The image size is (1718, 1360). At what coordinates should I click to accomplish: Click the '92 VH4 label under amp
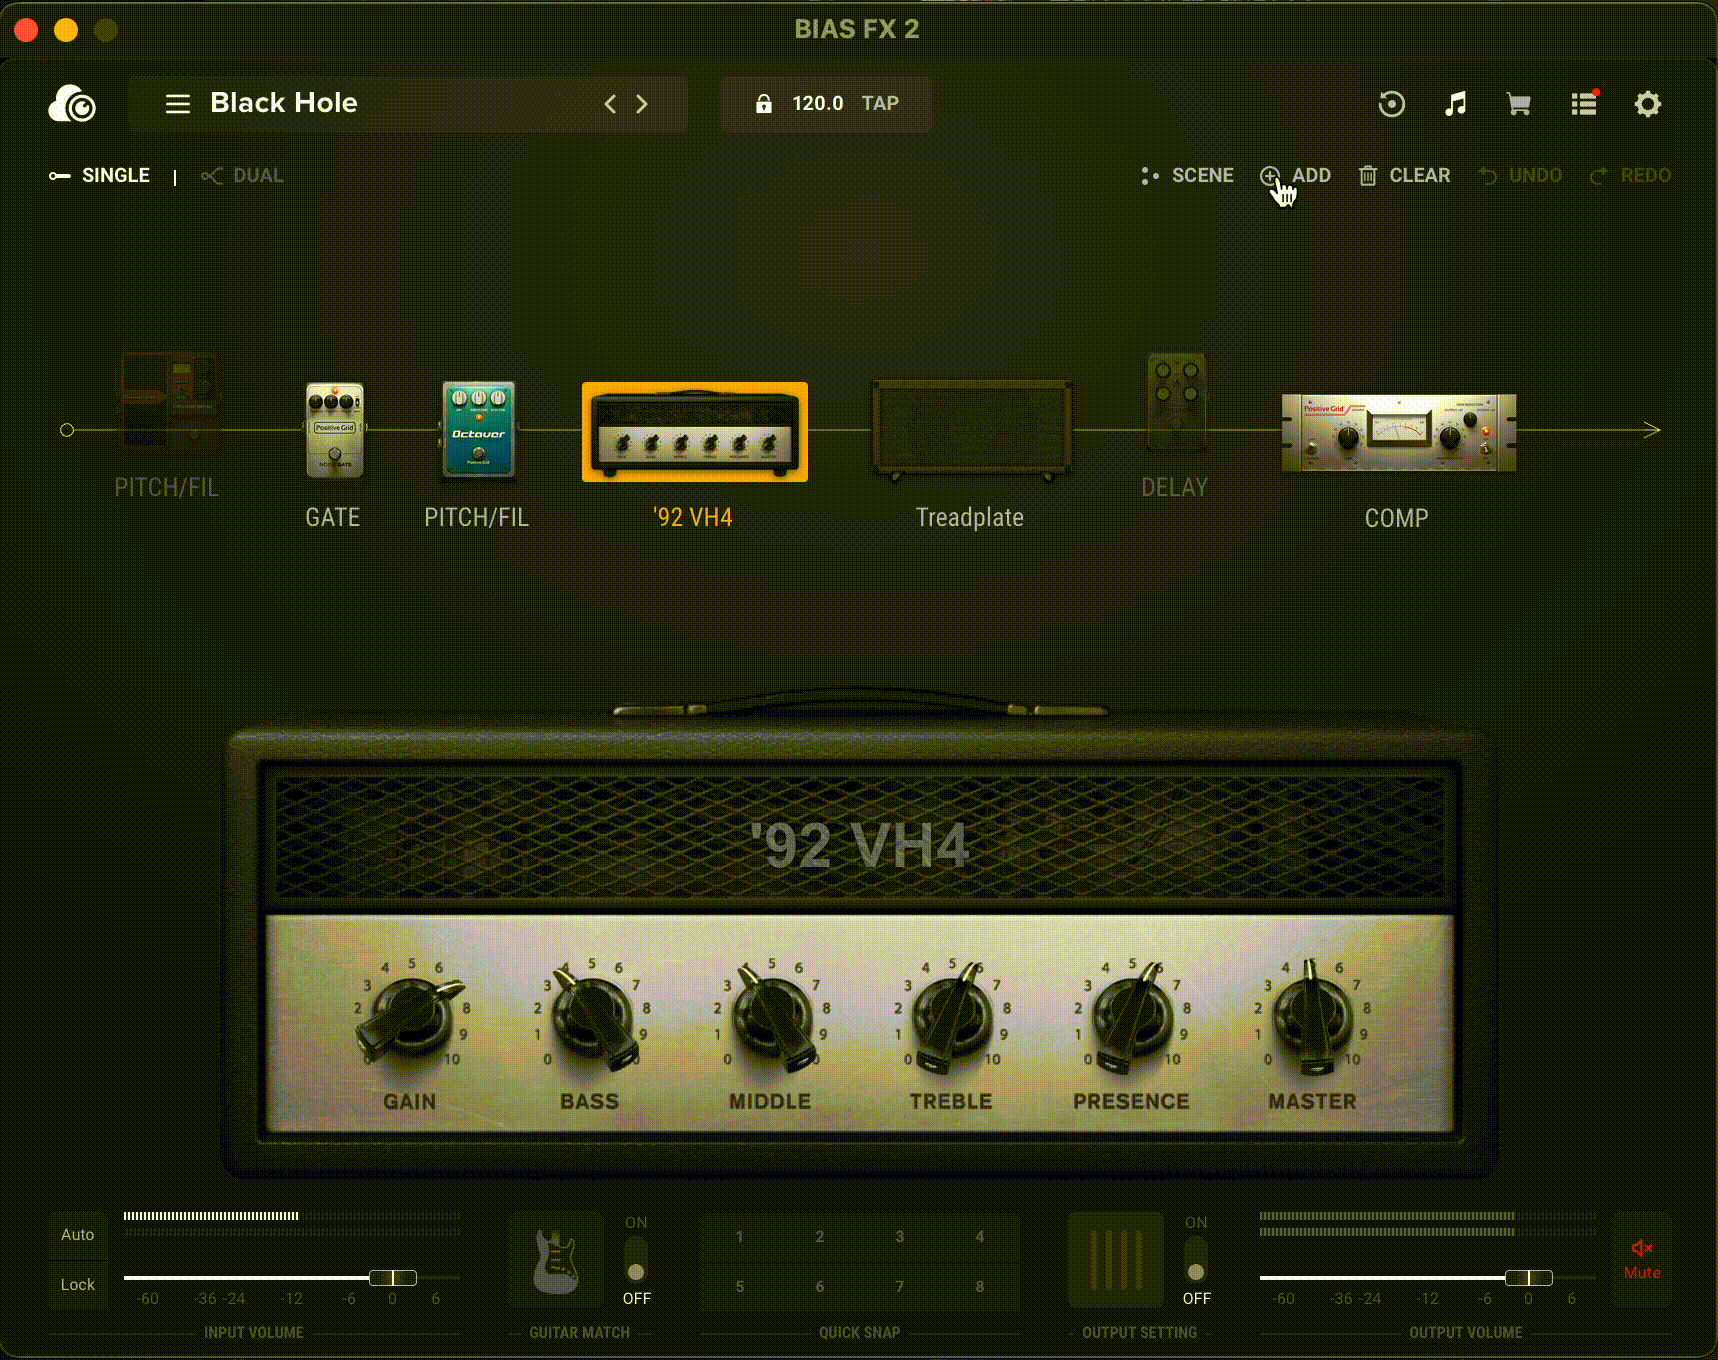693,517
